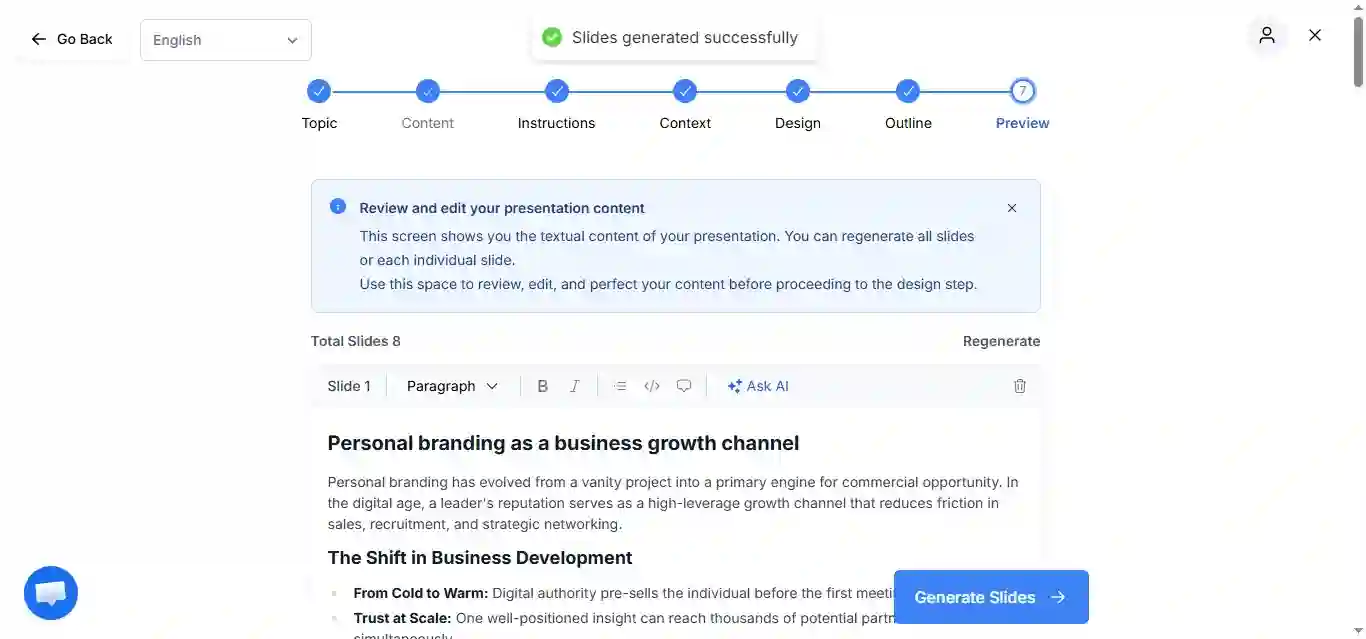Viewport: 1366px width, 639px height.
Task: Open the user profile icon
Action: pos(1267,36)
